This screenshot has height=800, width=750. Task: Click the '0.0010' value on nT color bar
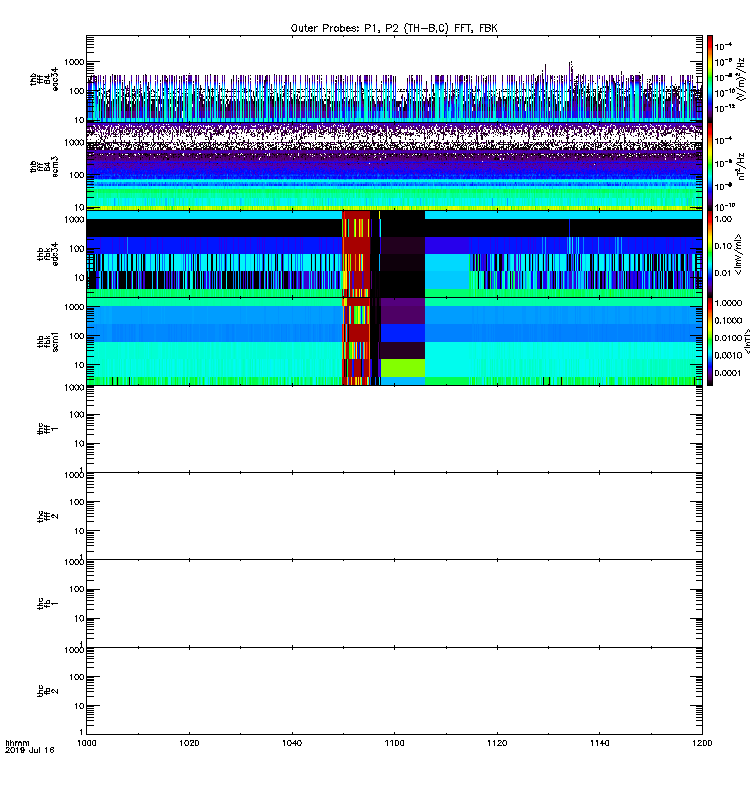(x=728, y=355)
